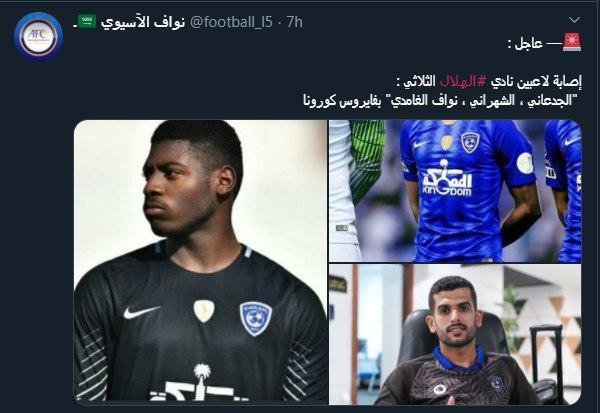Click the 7h tweet timestamp

(x=295, y=22)
